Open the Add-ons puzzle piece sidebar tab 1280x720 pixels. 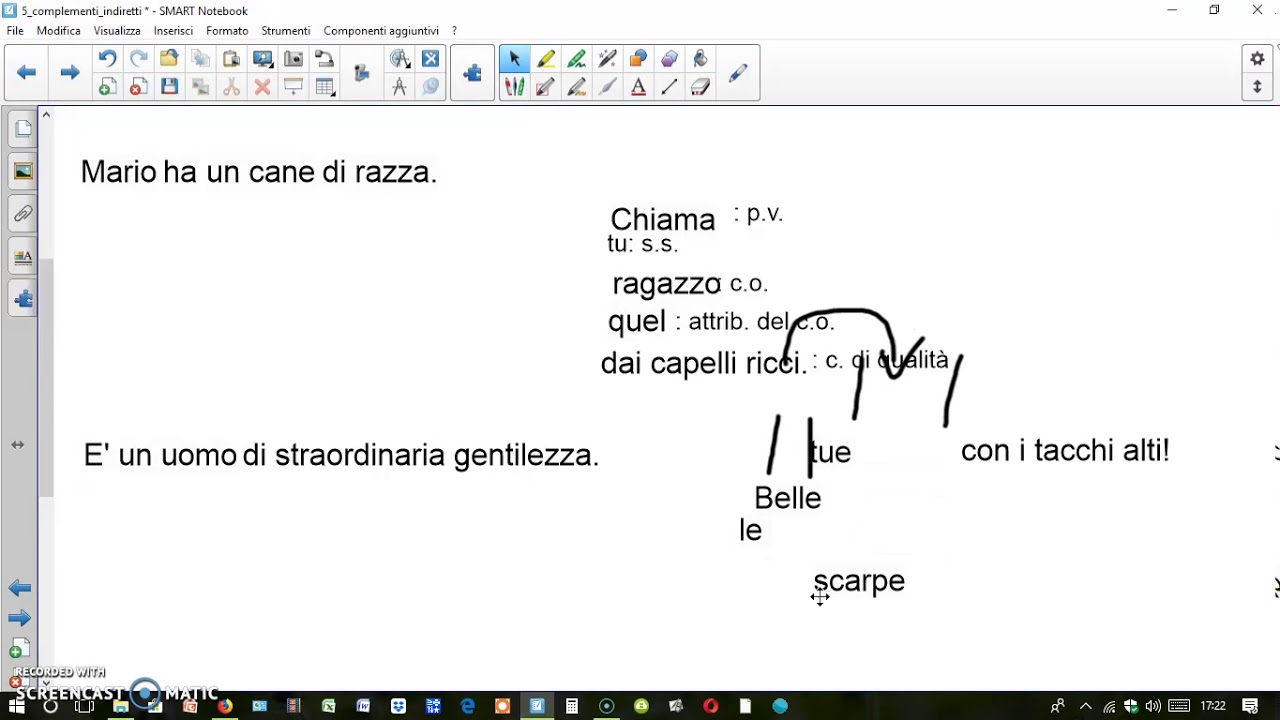23,298
